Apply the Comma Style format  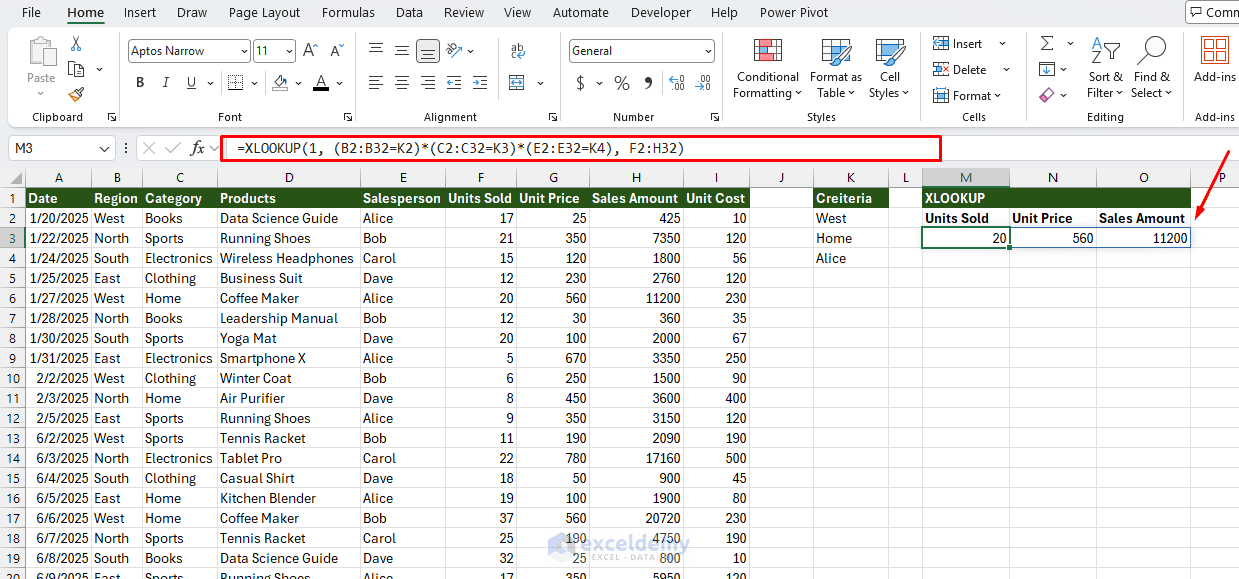click(648, 83)
